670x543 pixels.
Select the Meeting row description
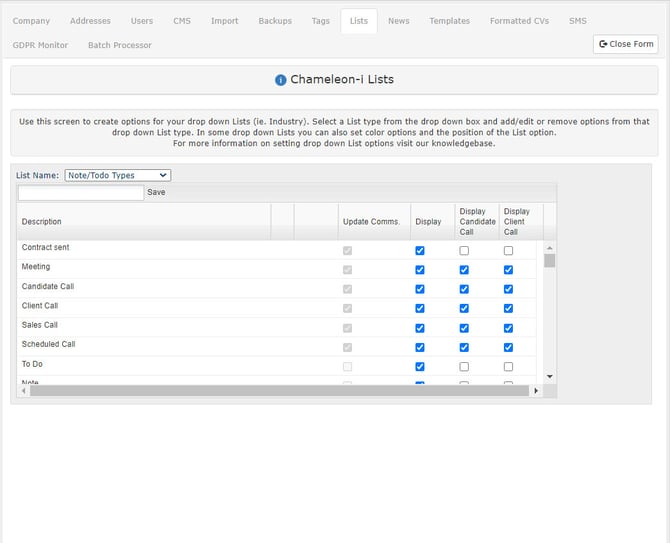click(36, 267)
